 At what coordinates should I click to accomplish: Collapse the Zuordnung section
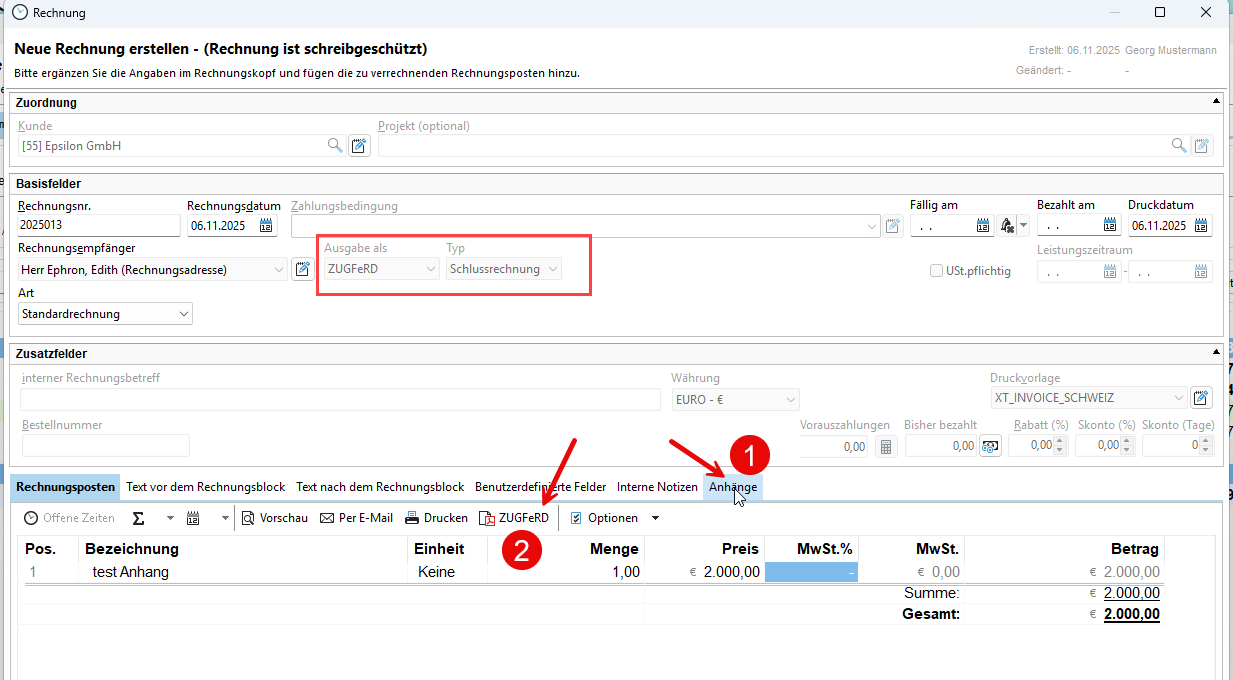1216,102
